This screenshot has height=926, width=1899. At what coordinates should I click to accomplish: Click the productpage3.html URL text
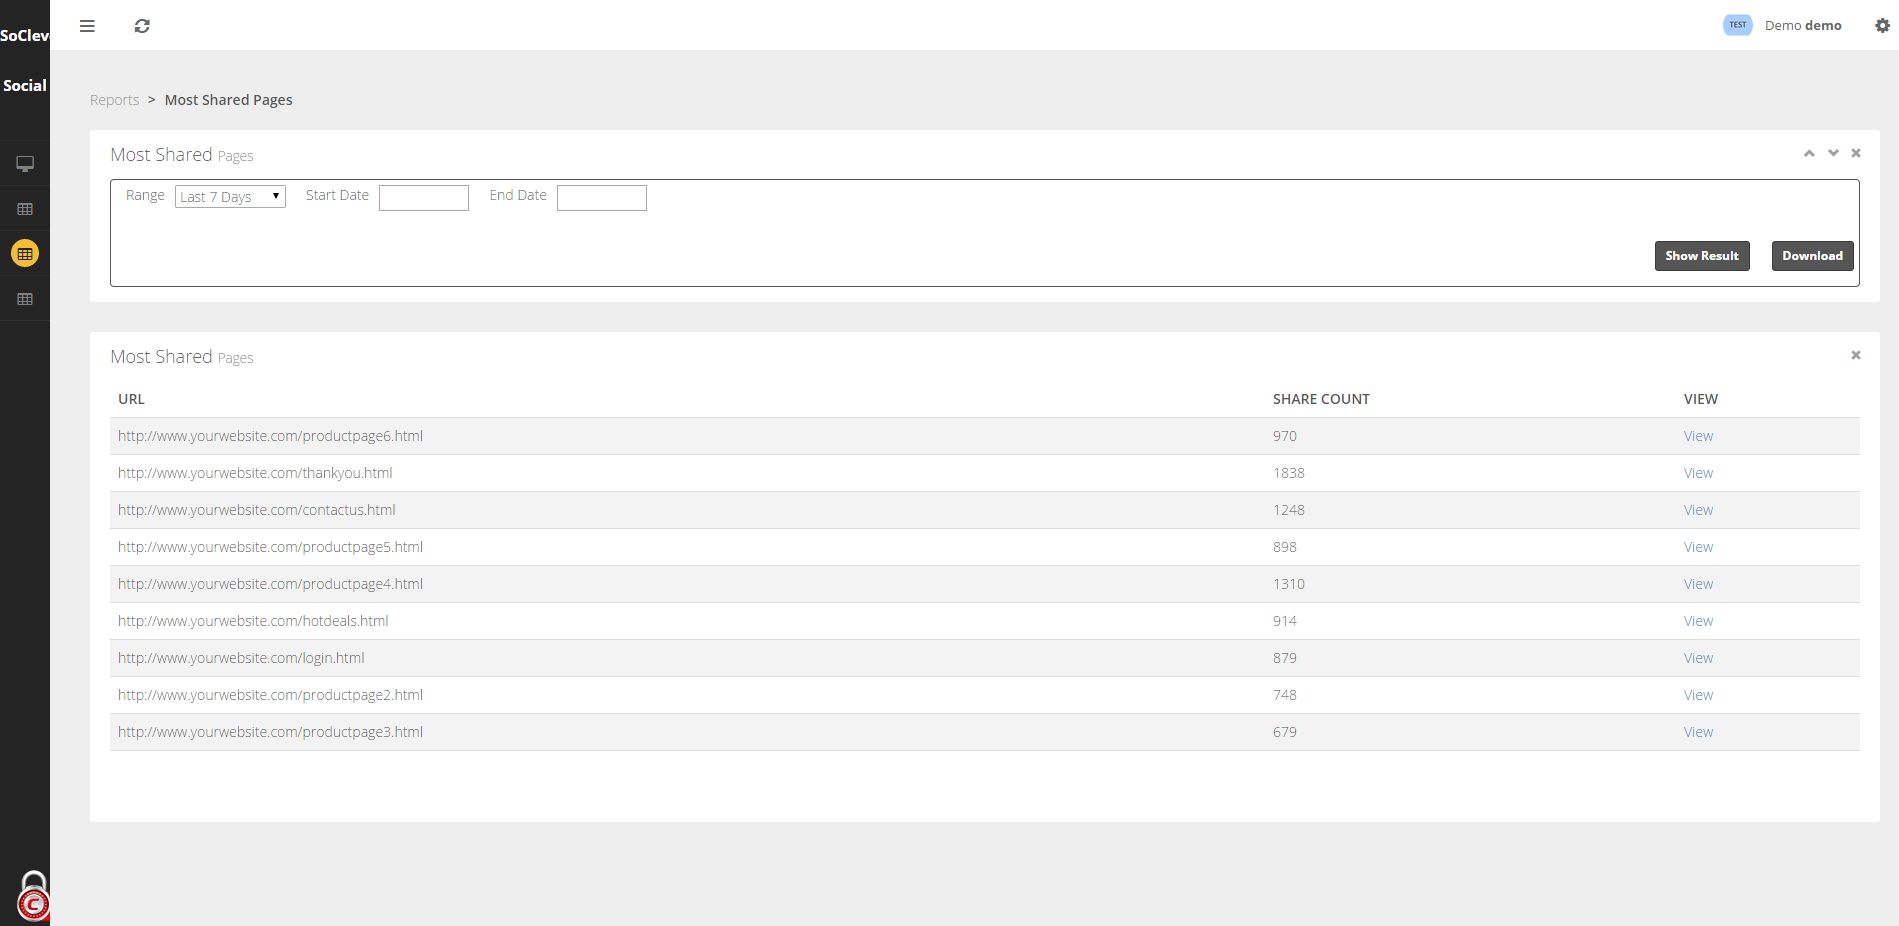[x=270, y=732]
